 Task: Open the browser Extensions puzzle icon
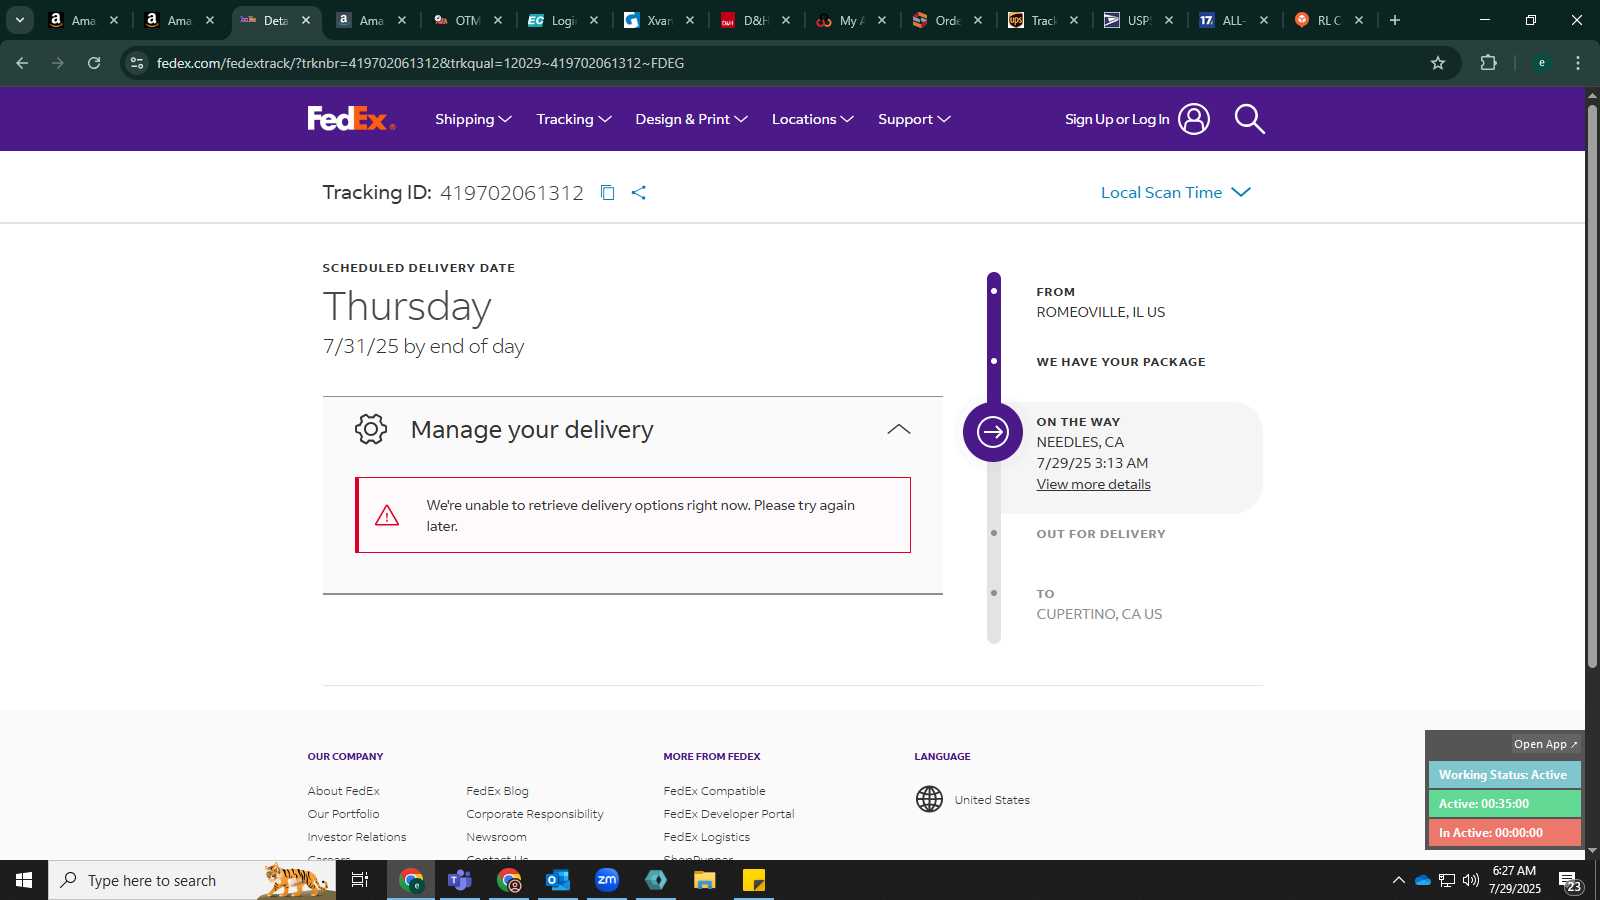(x=1488, y=63)
